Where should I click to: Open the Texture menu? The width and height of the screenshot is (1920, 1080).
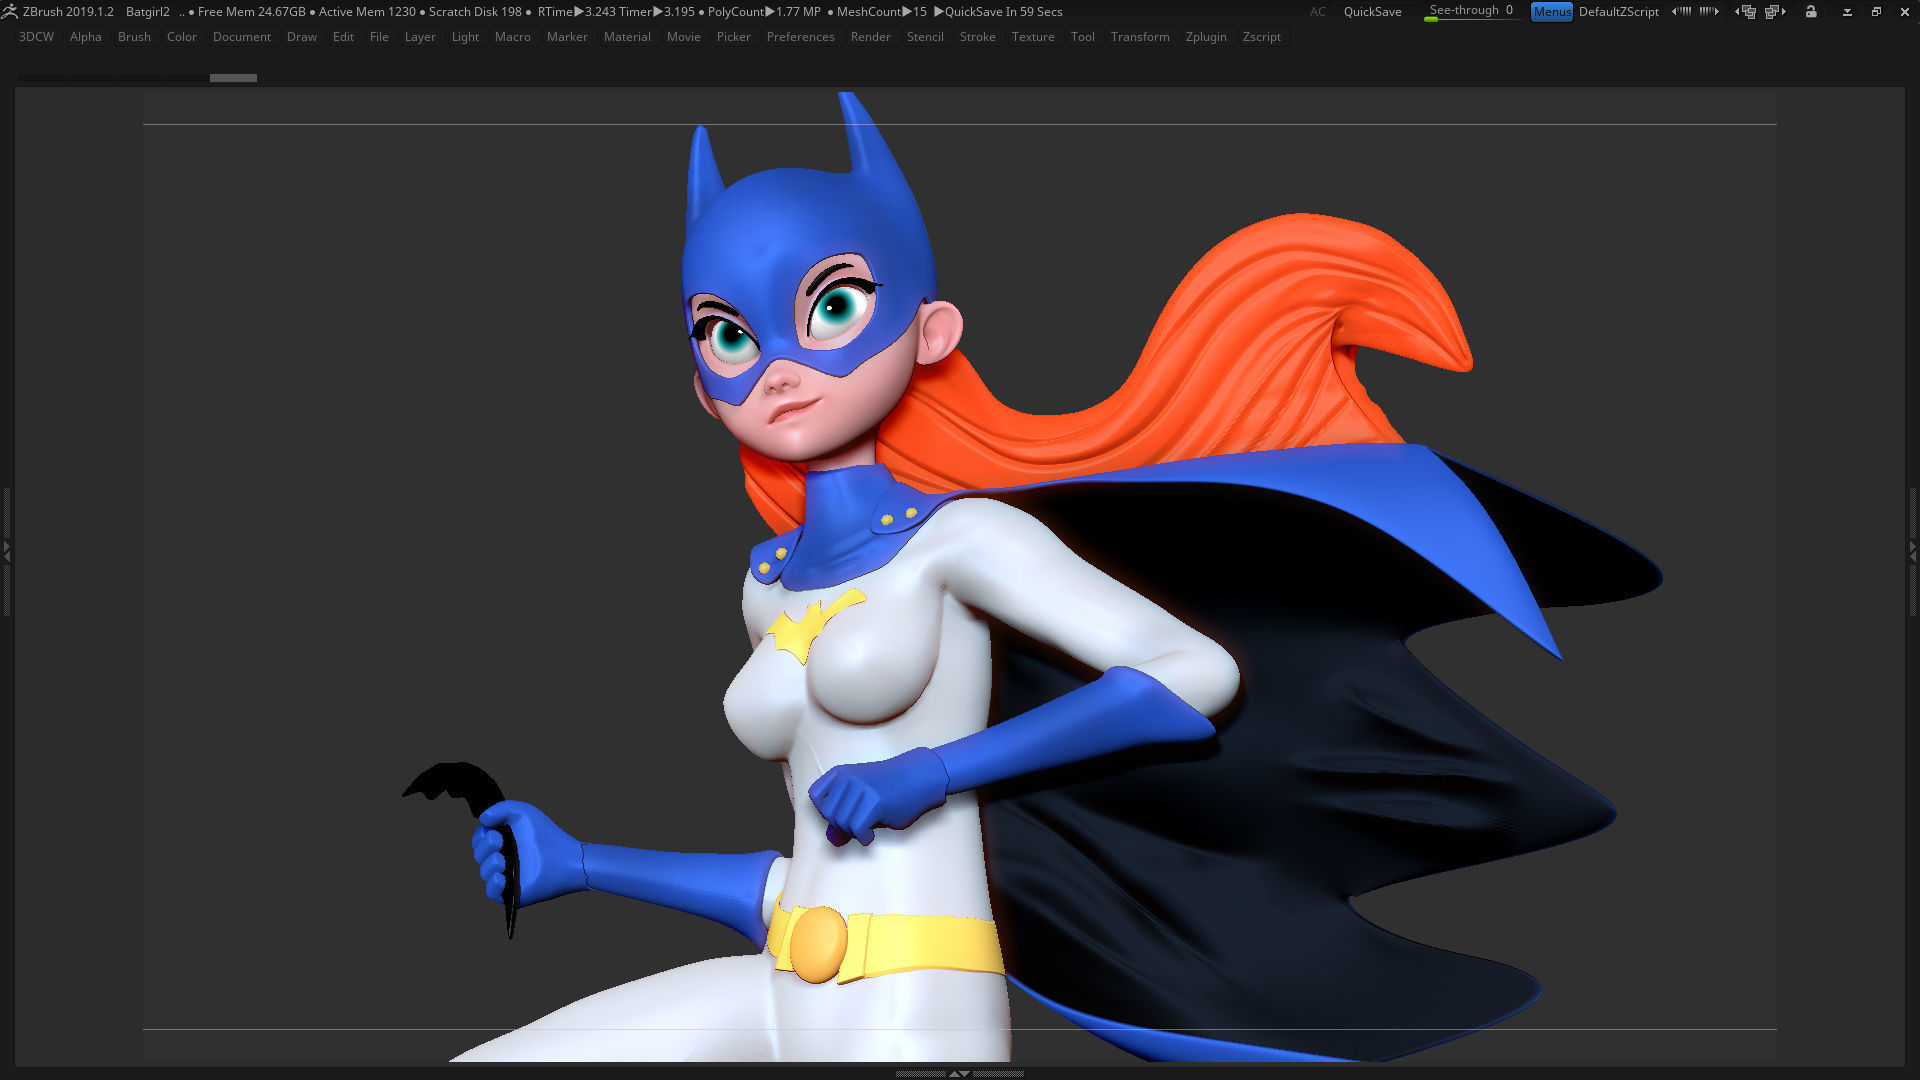[x=1033, y=37]
